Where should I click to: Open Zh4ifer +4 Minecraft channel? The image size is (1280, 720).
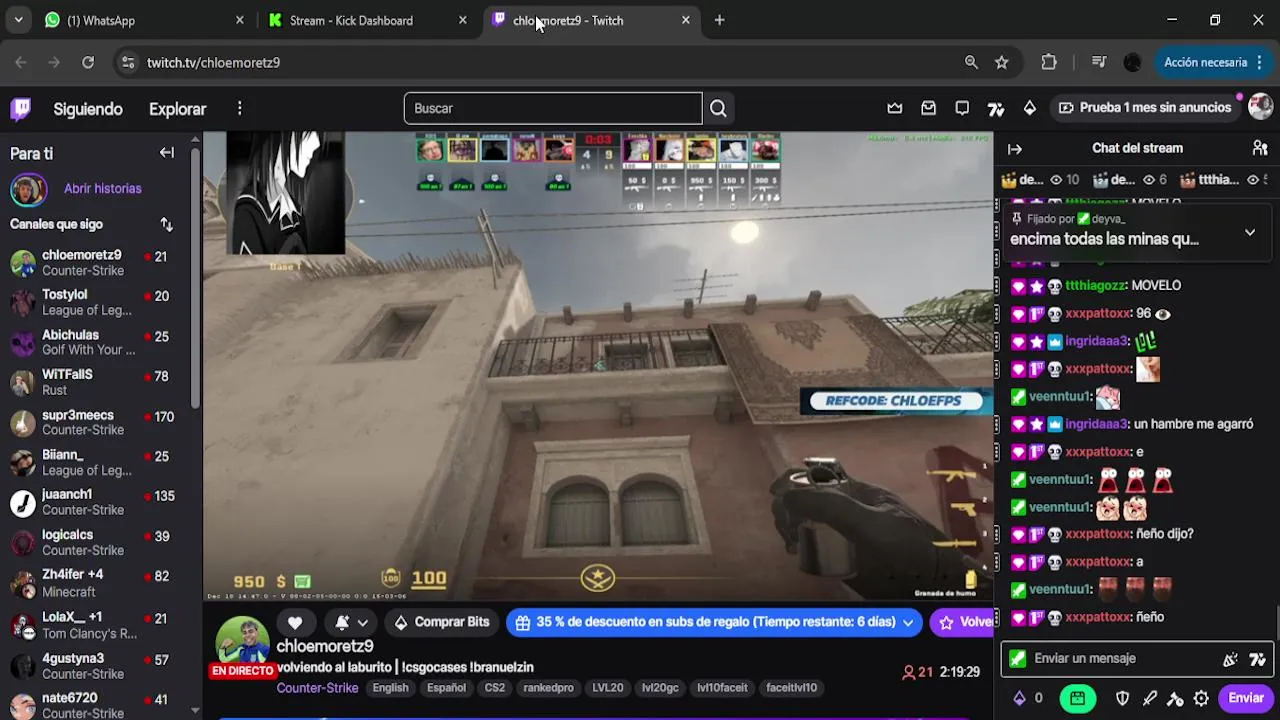[x=96, y=582]
